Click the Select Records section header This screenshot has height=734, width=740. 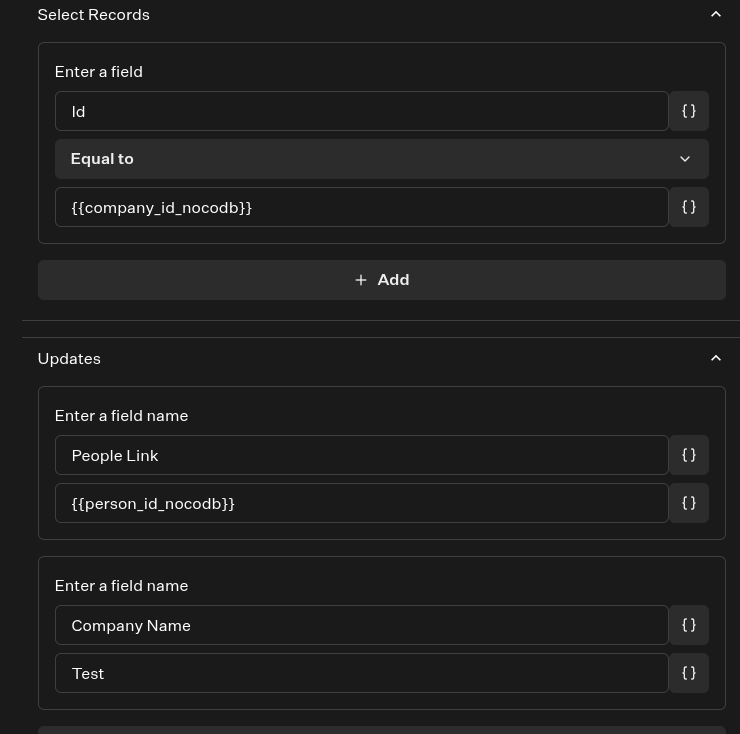tap(94, 15)
